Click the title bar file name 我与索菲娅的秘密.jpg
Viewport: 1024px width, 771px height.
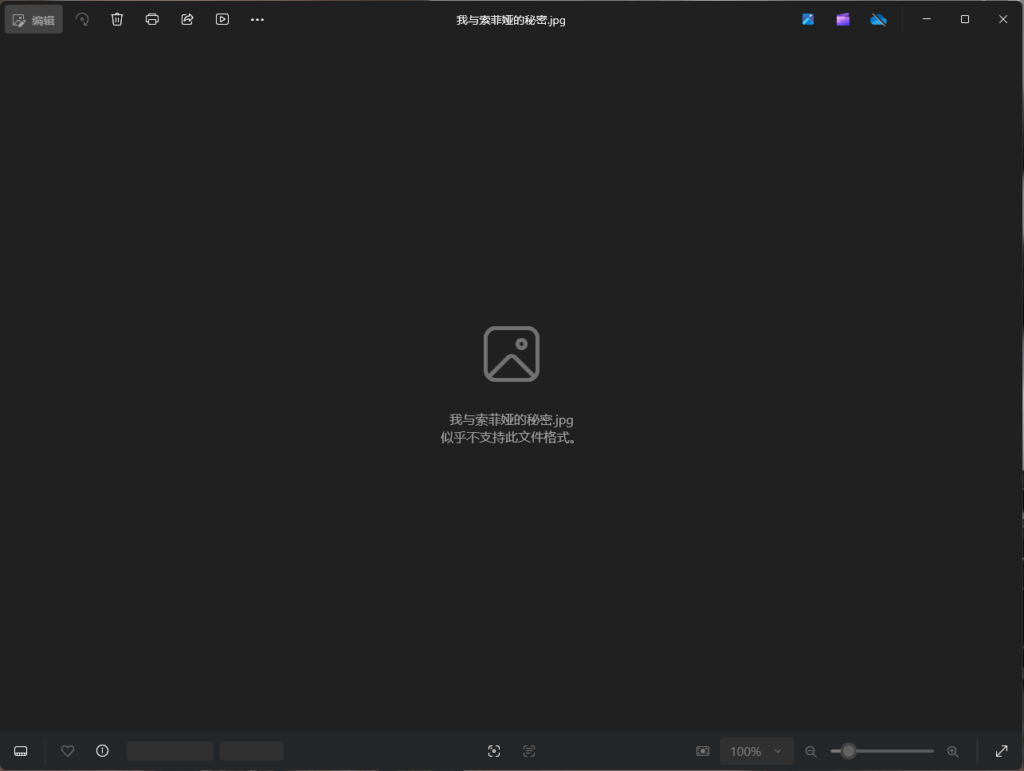[x=511, y=20]
